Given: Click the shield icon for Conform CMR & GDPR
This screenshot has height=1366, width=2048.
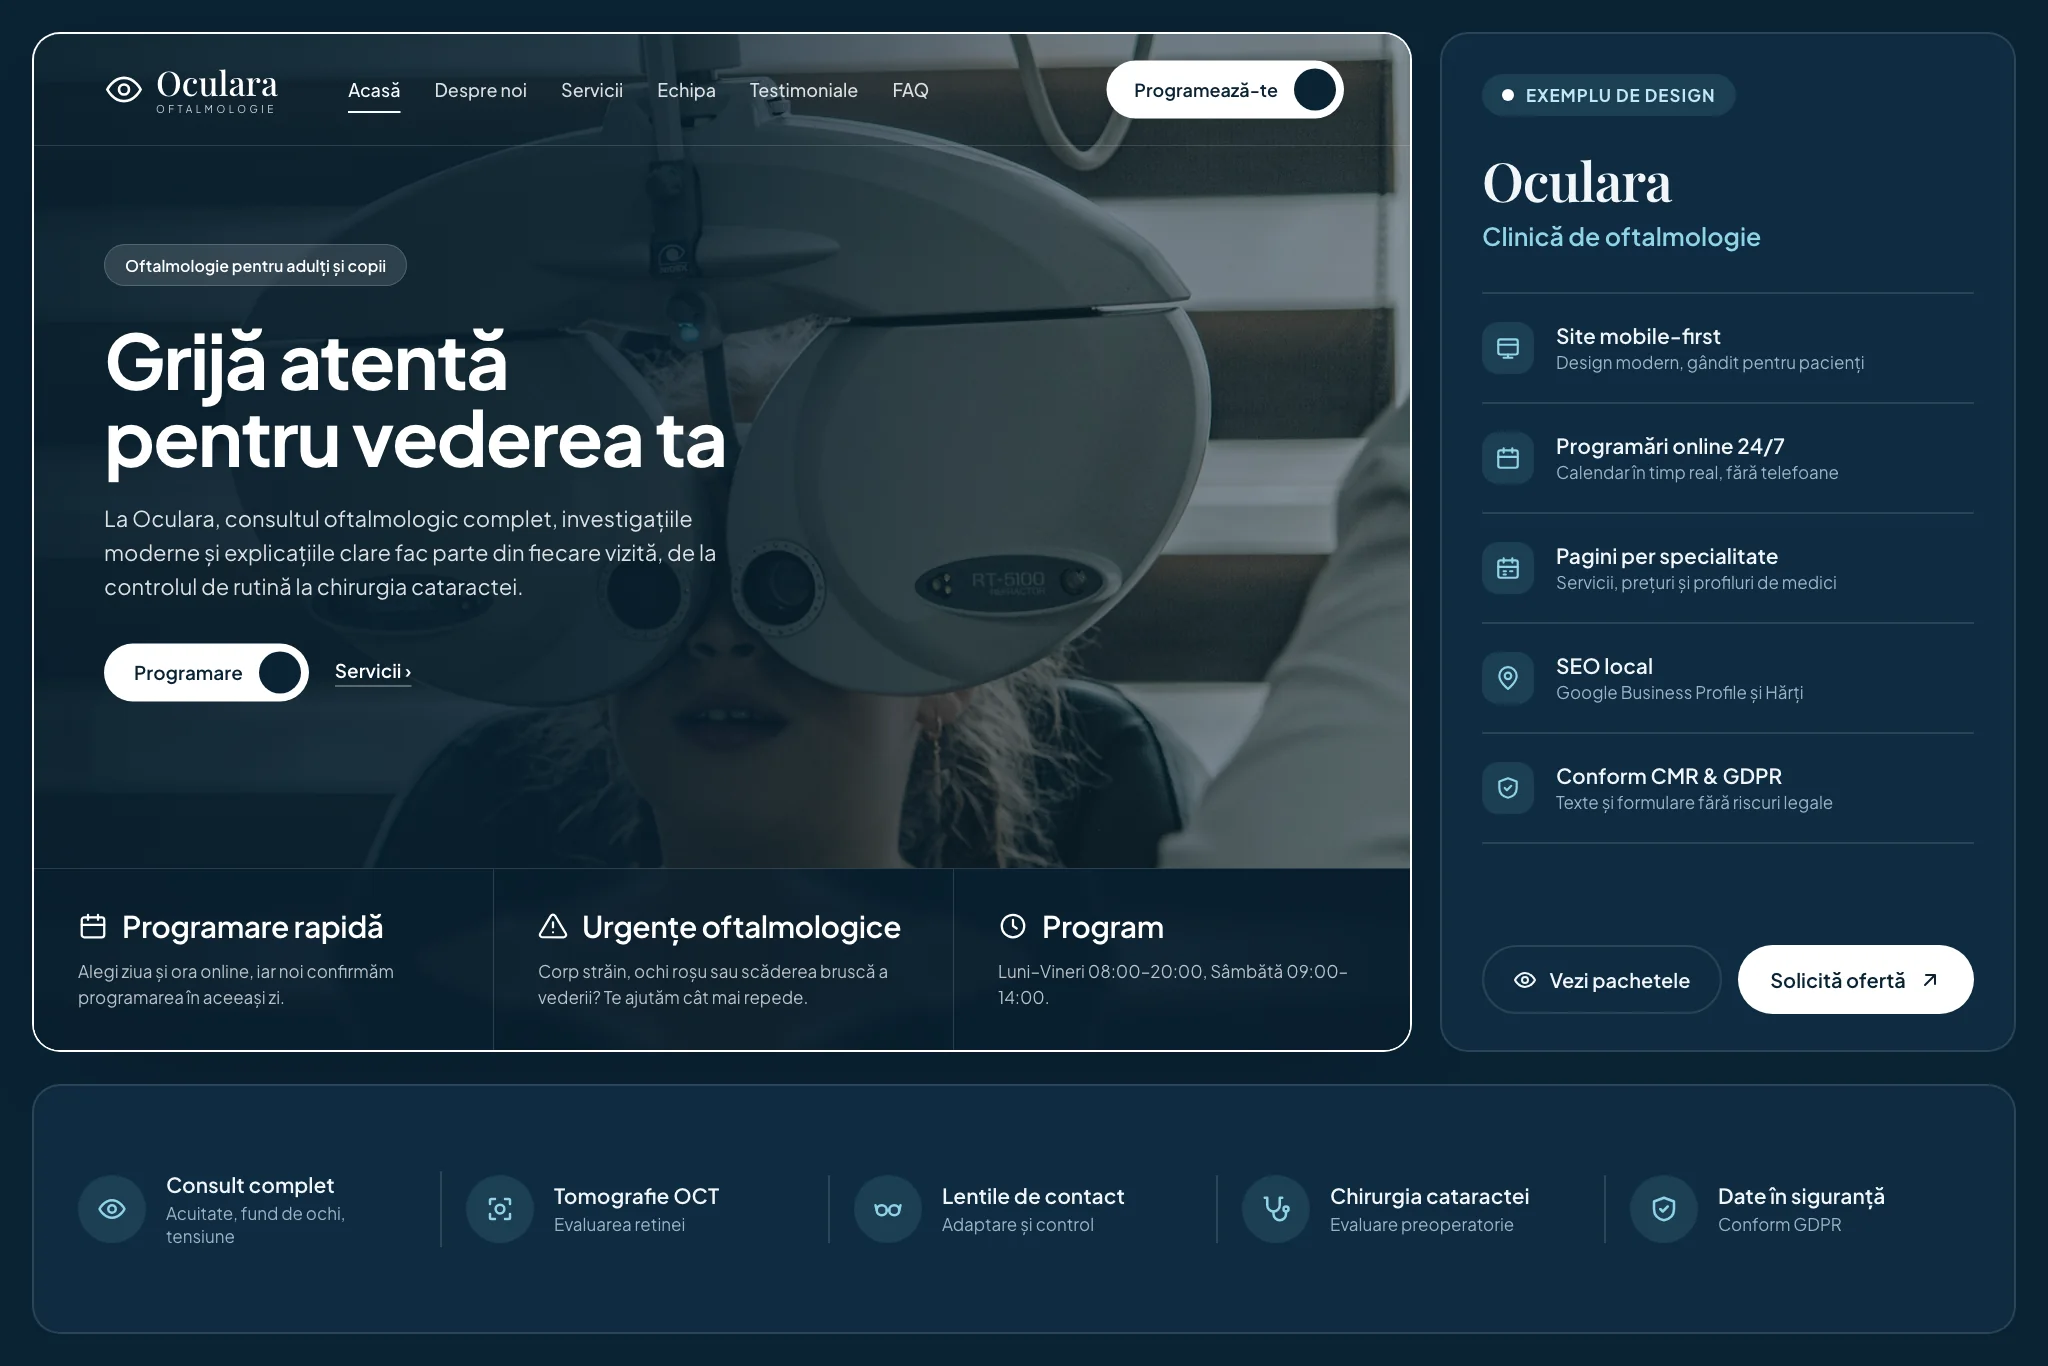Looking at the screenshot, I should pyautogui.click(x=1508, y=788).
